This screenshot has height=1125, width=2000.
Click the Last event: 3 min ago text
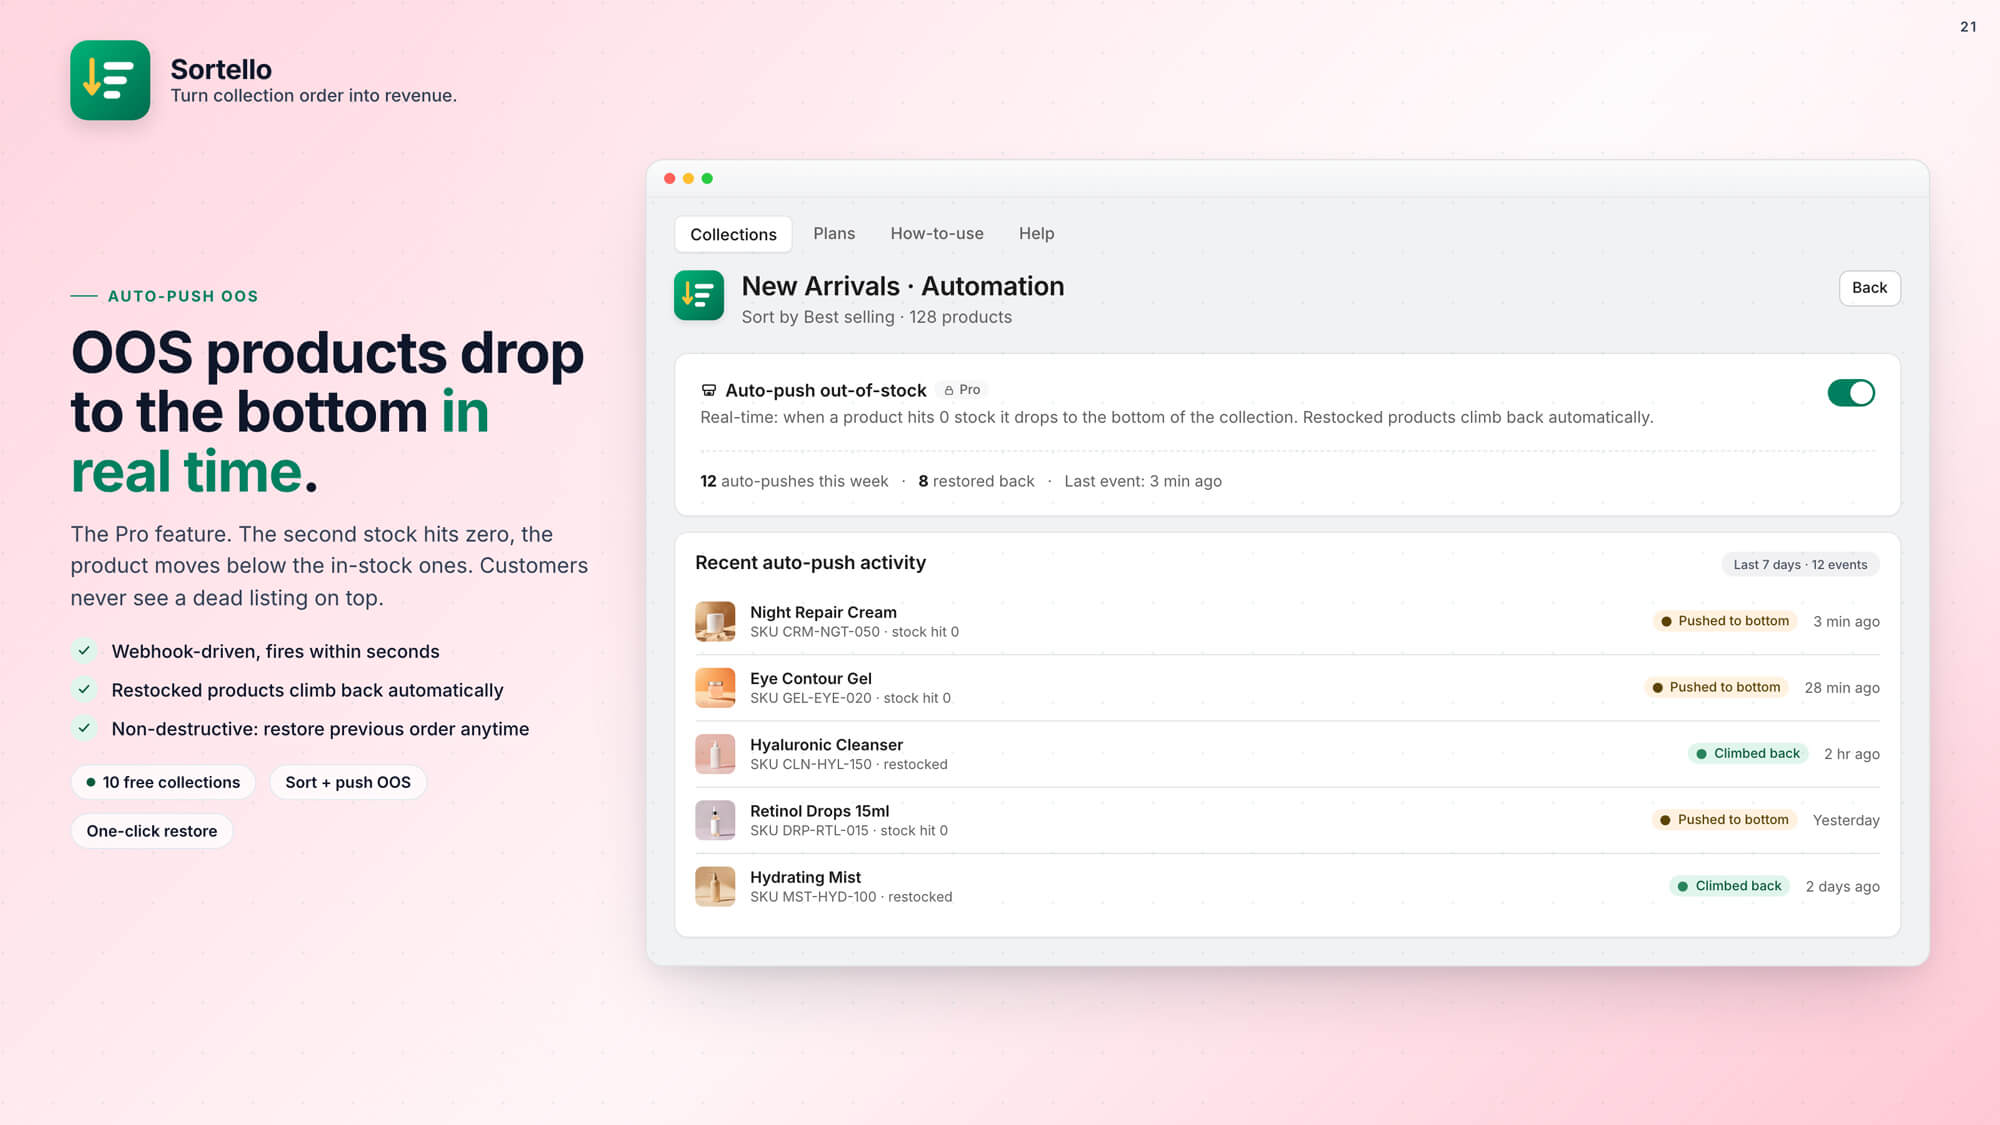point(1143,481)
